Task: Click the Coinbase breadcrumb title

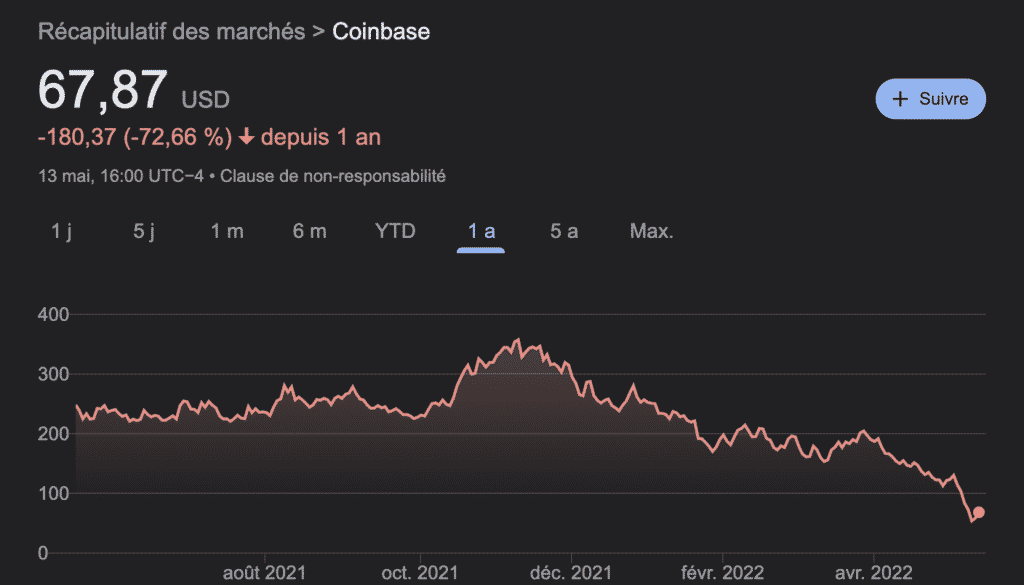Action: pyautogui.click(x=381, y=31)
